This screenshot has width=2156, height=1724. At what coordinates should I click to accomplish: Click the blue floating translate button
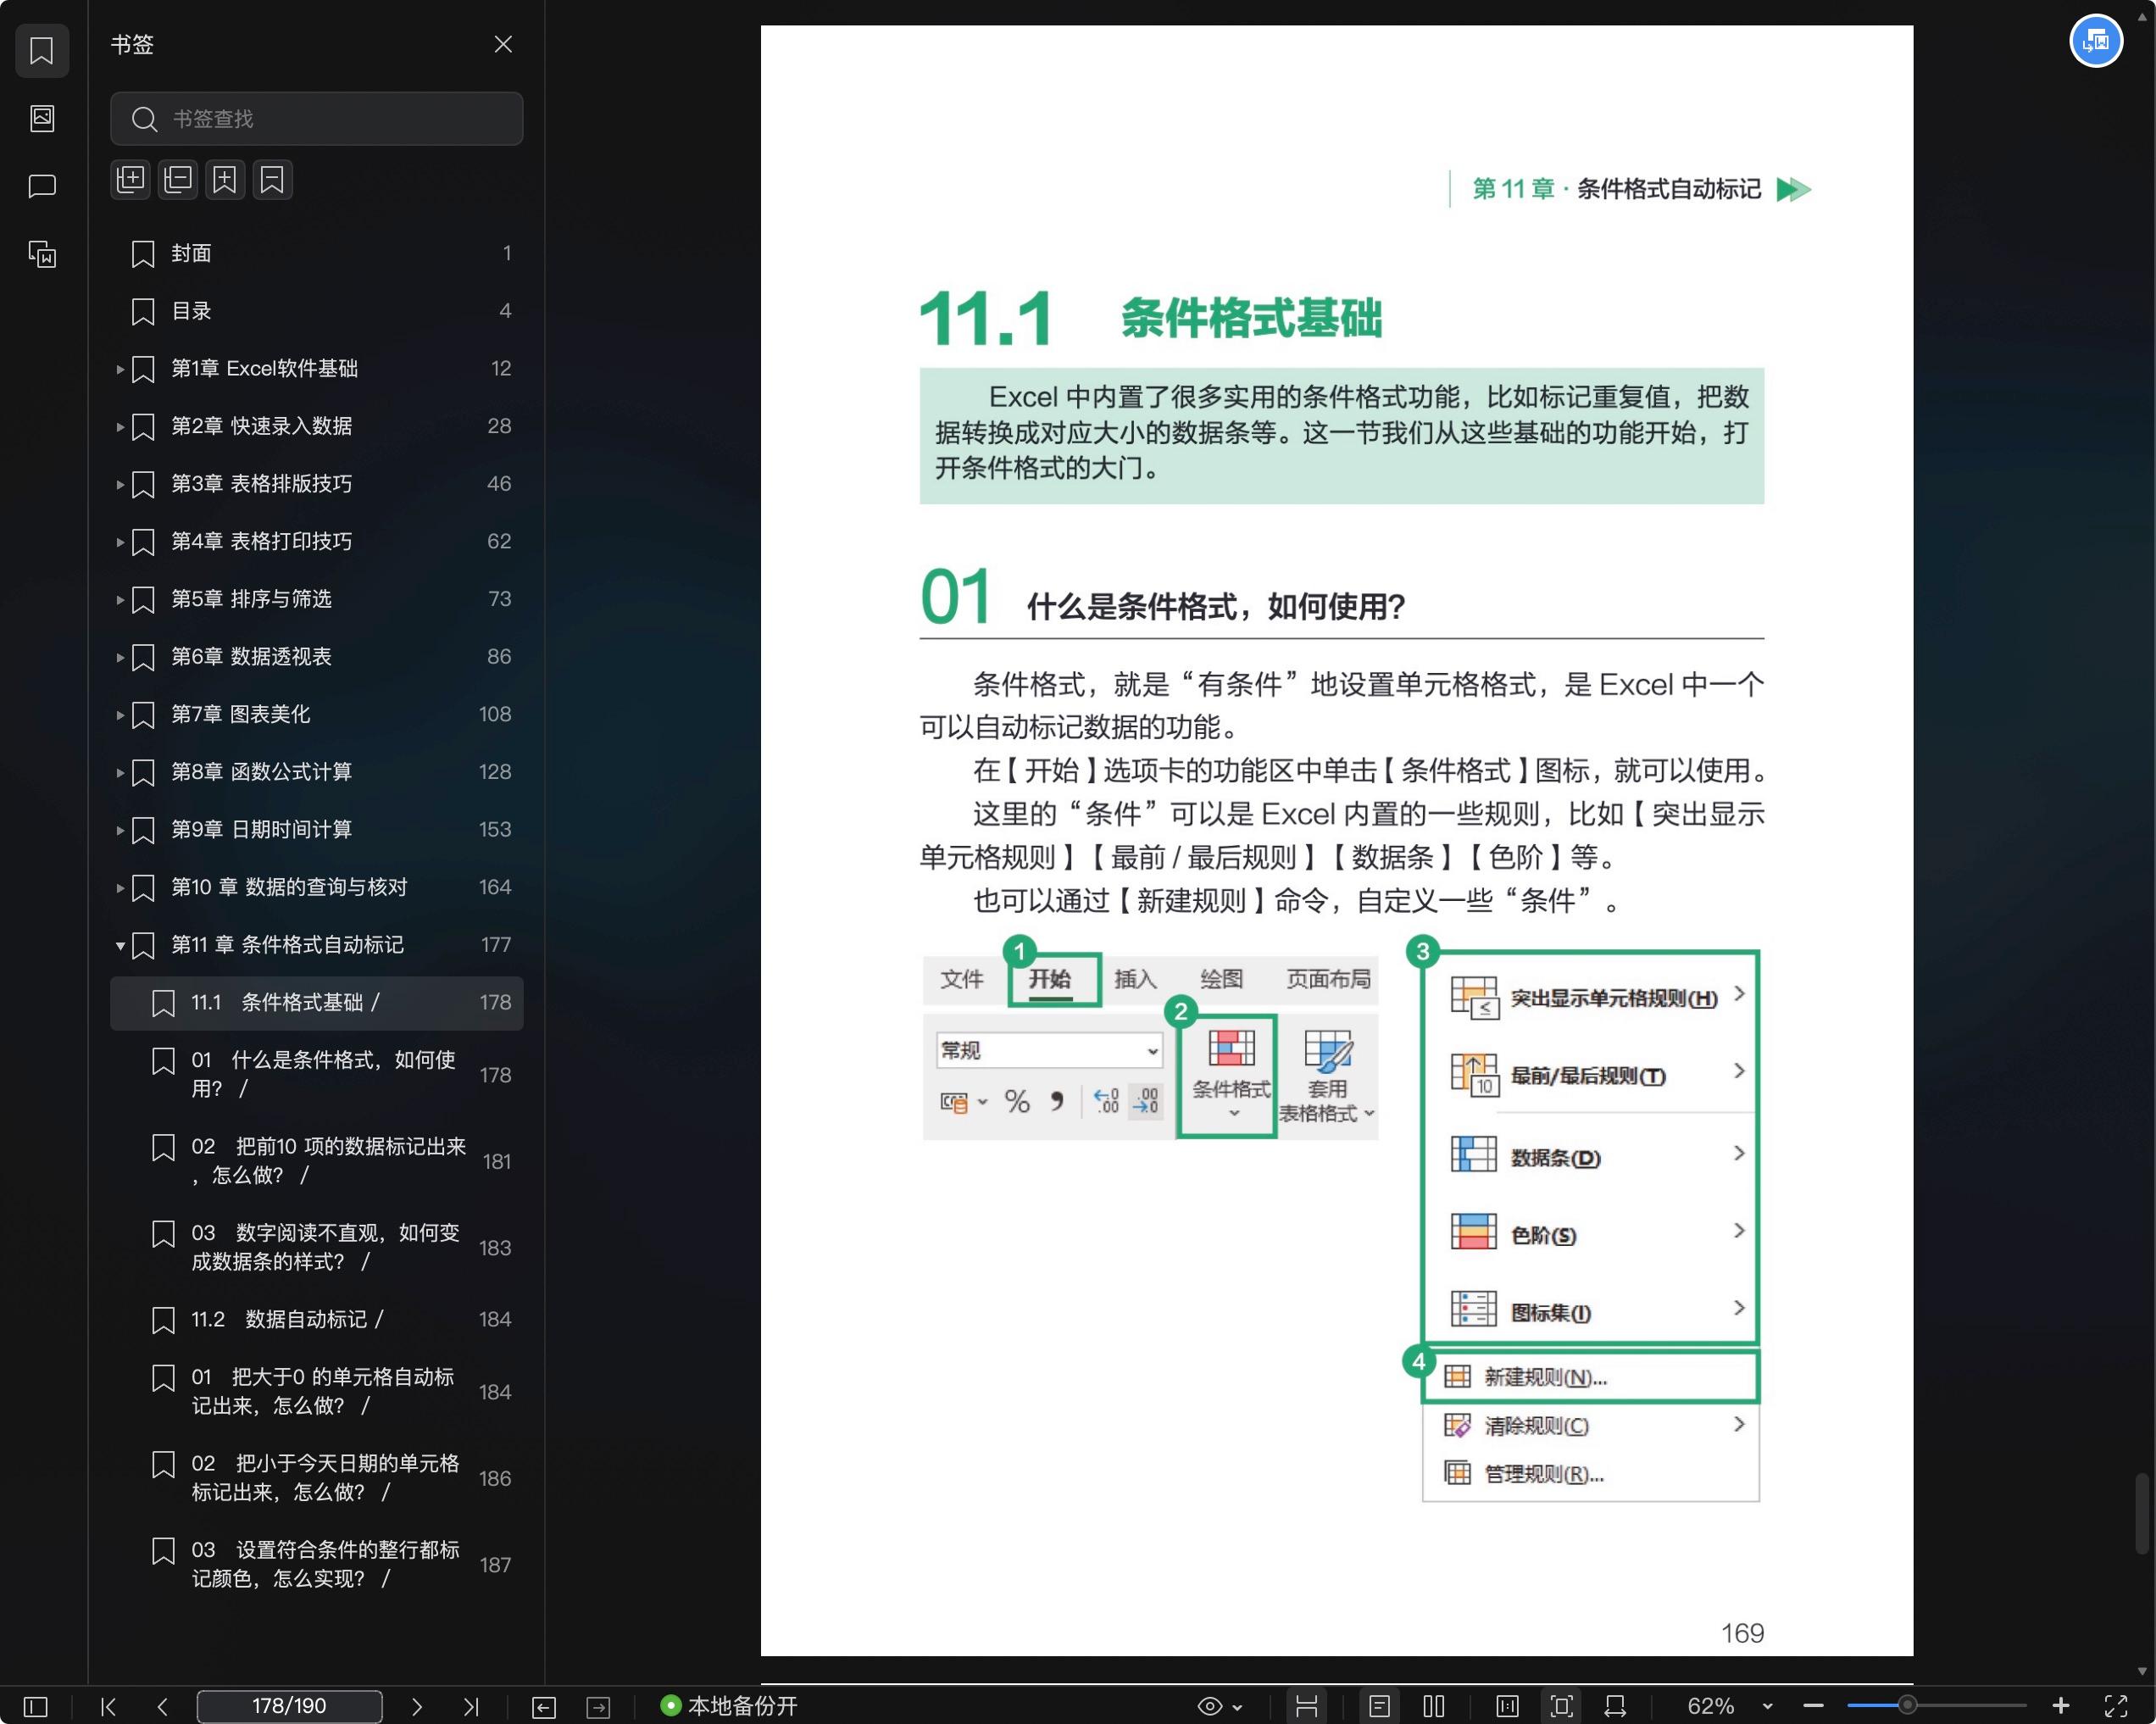2096,41
